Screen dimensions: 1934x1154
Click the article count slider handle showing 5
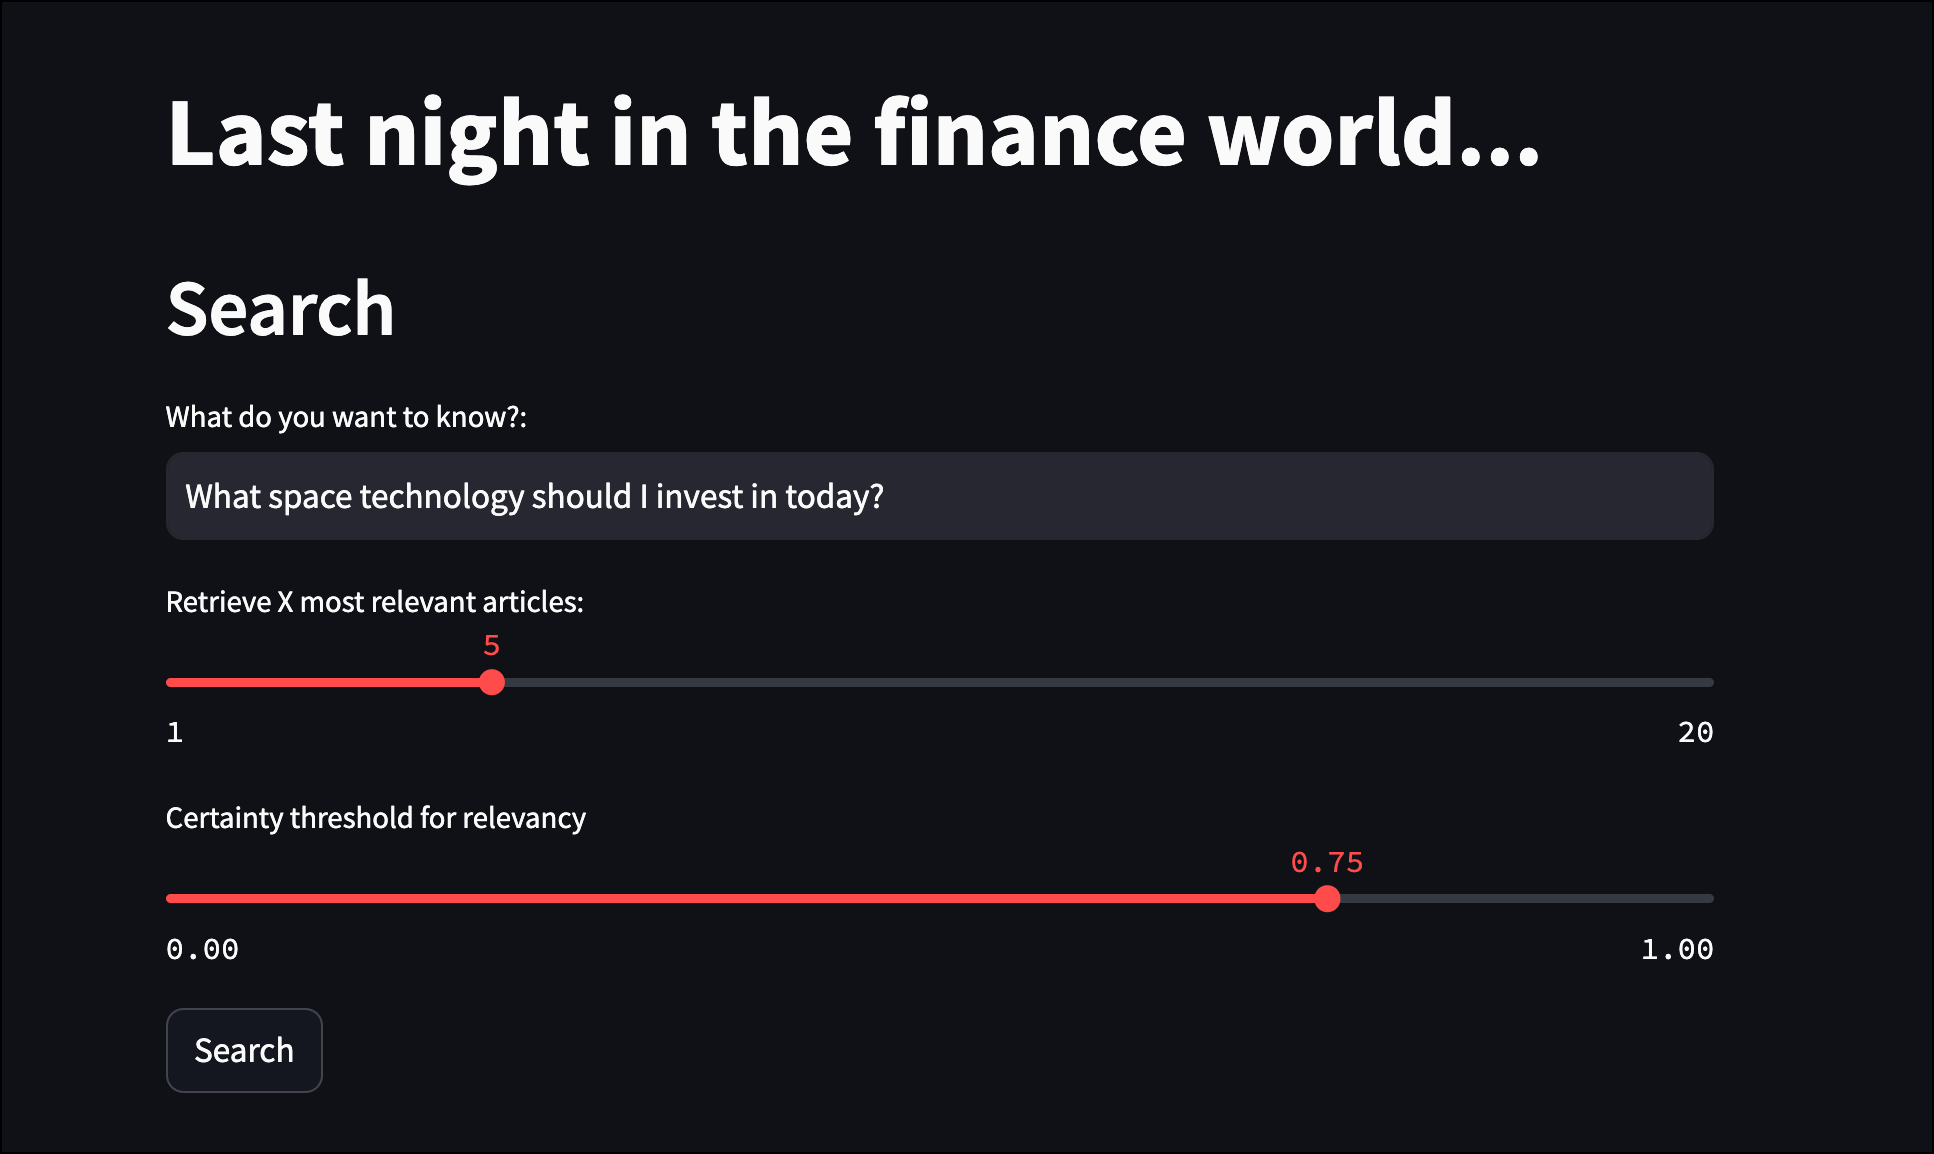[491, 682]
